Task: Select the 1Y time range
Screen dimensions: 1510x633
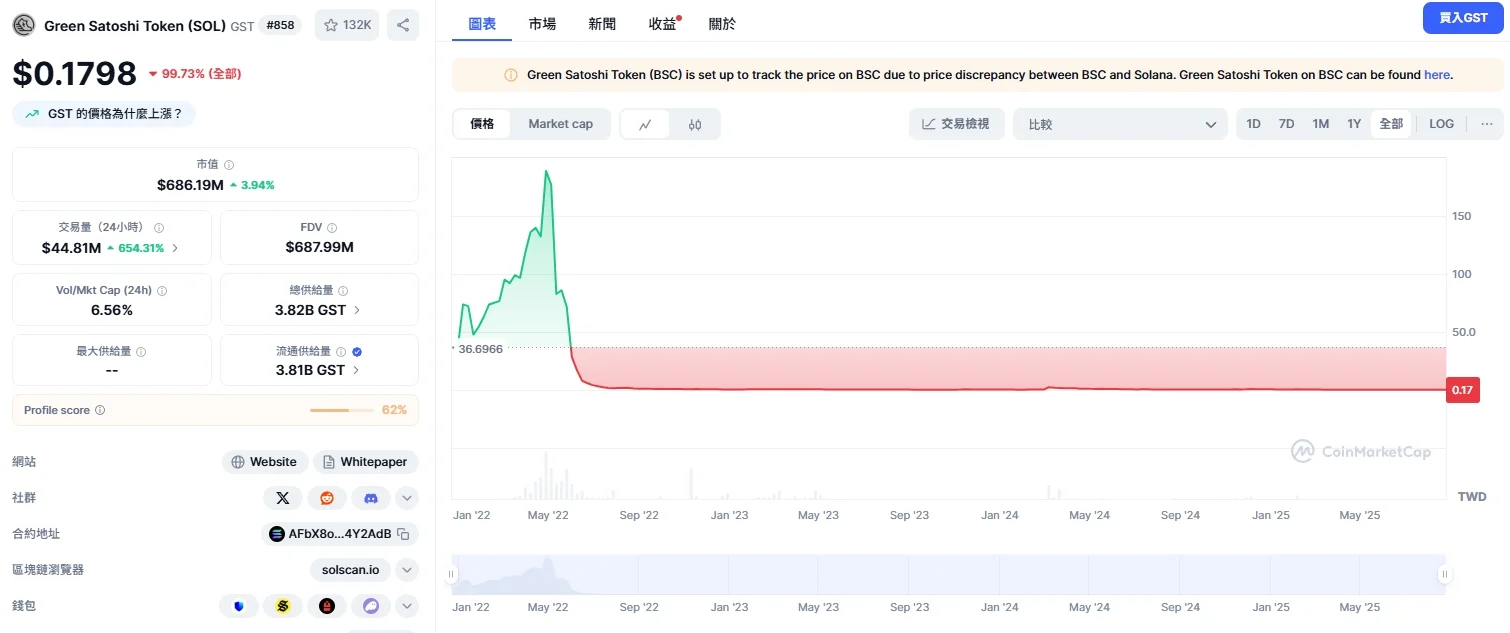Action: [1354, 123]
